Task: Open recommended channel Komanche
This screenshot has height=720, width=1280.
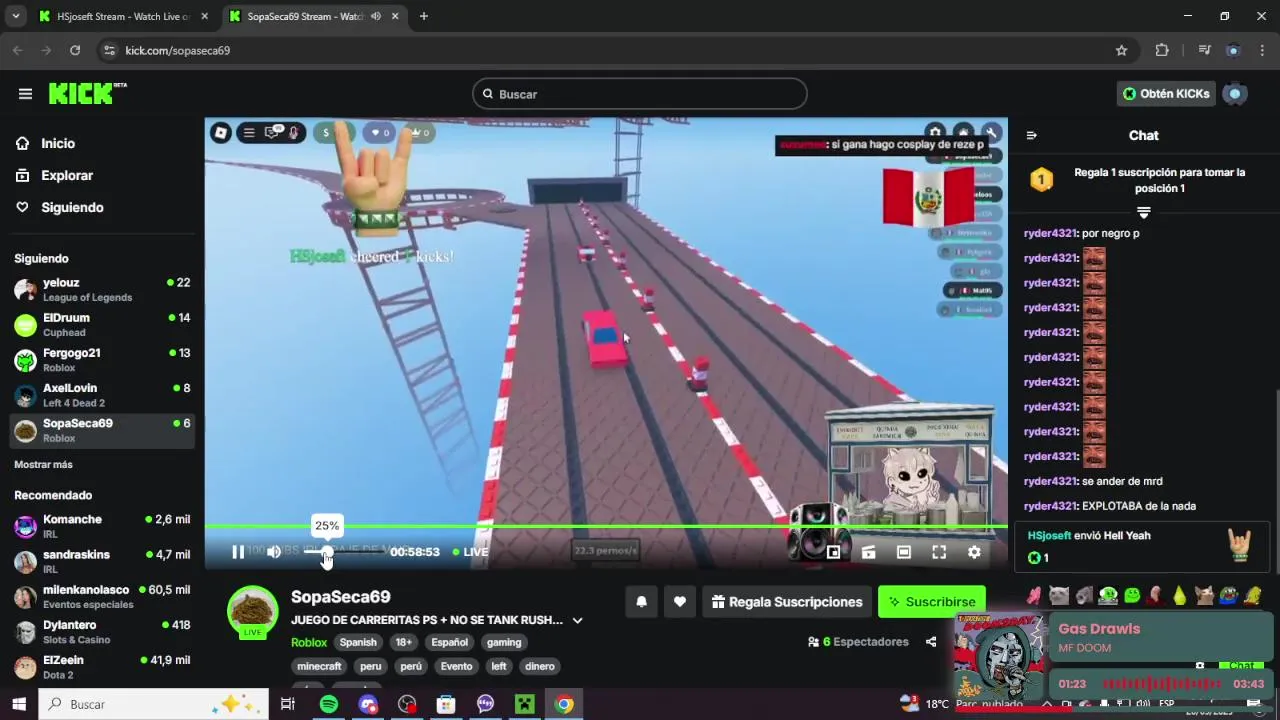Action: click(100, 526)
